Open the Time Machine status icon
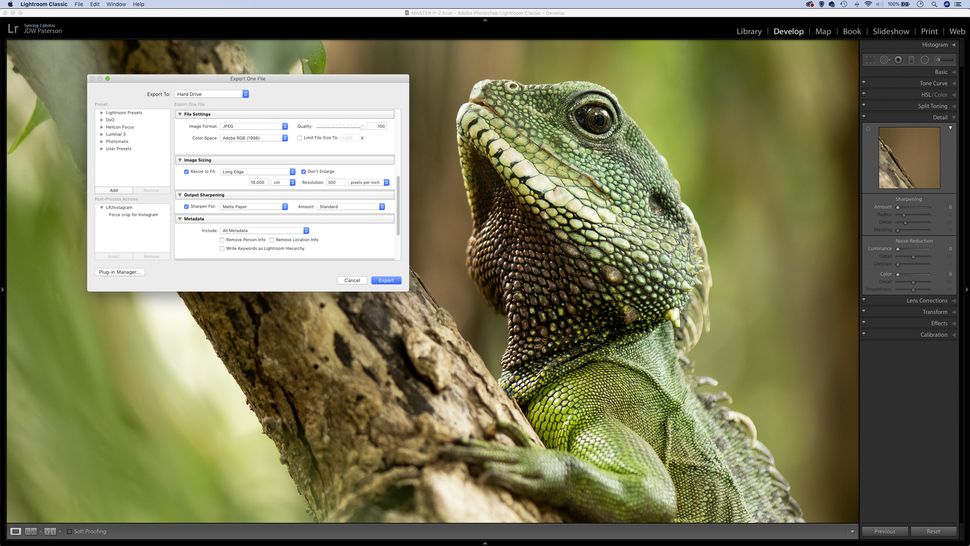This screenshot has height=546, width=970. (843, 4)
